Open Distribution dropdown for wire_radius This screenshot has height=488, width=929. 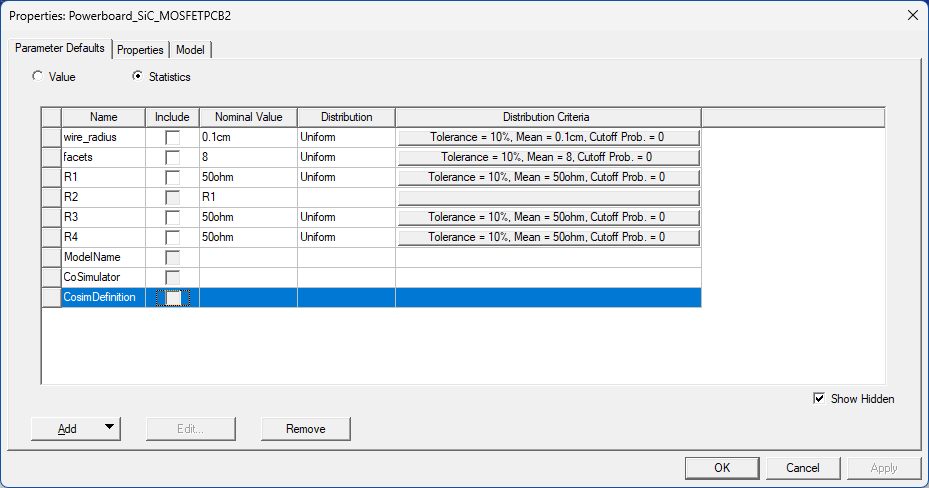pos(347,137)
